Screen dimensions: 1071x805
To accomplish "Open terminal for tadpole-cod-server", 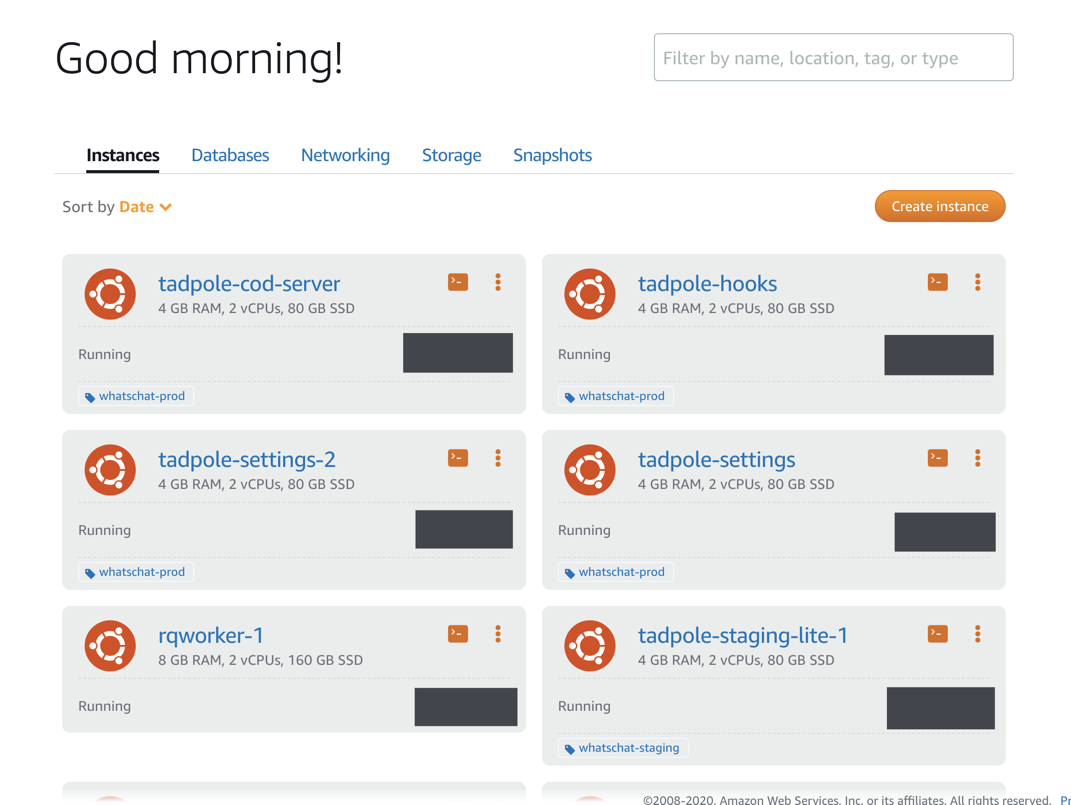I will coord(458,283).
